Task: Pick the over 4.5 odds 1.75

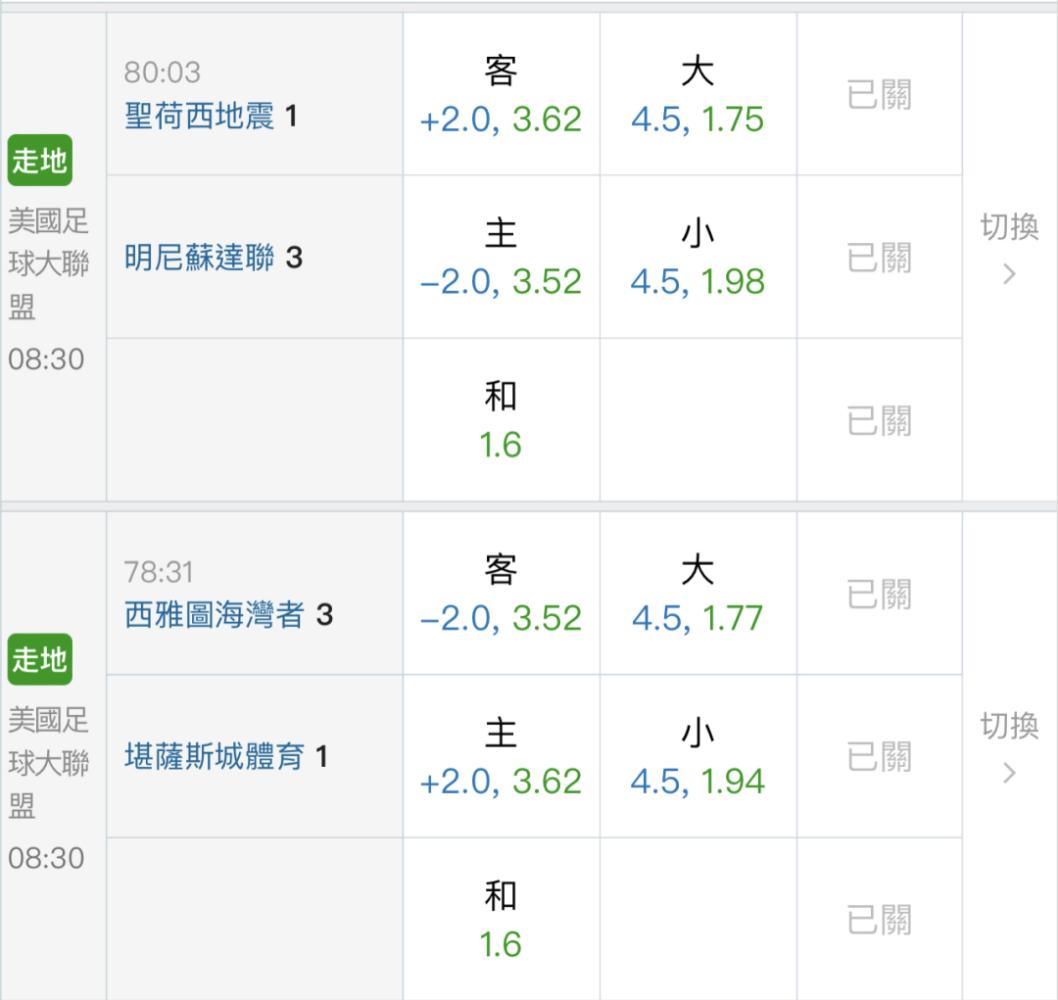Action: (x=698, y=94)
